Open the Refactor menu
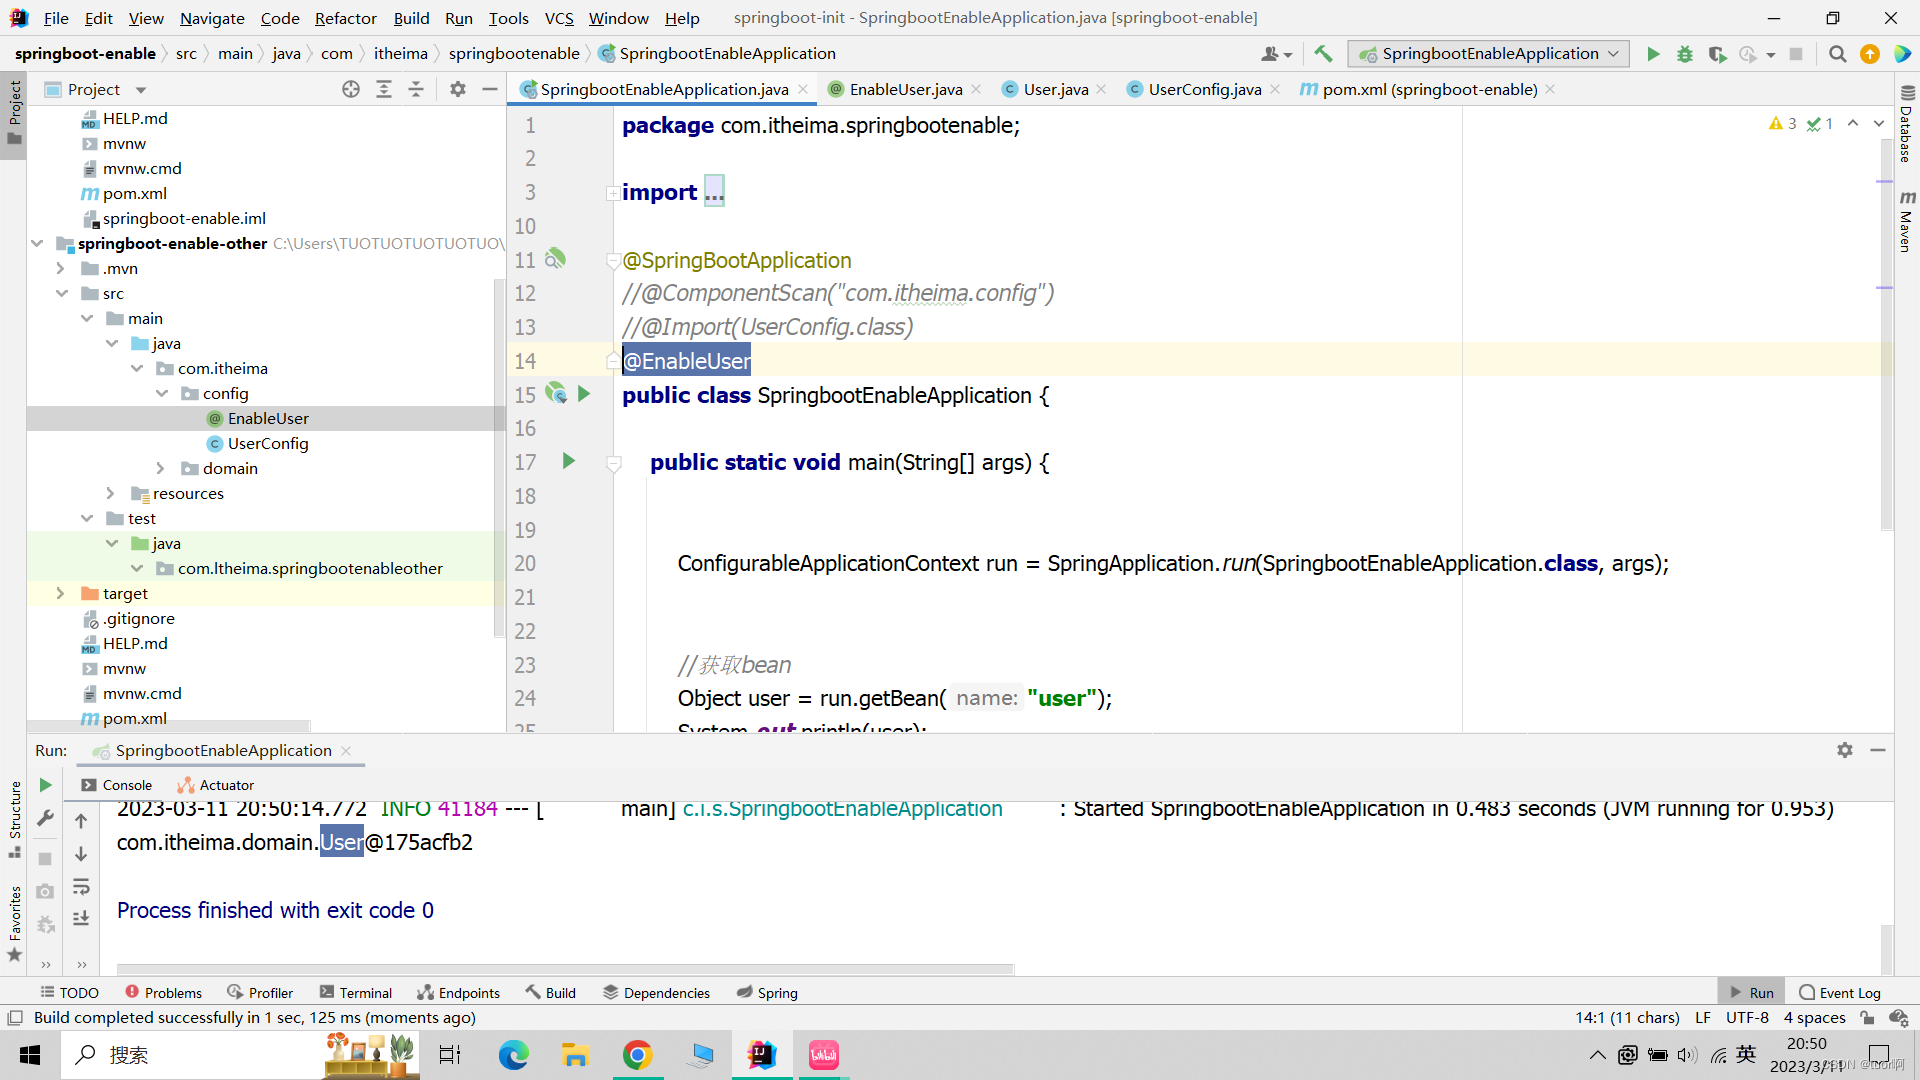This screenshot has width=1920, height=1080. pyautogui.click(x=345, y=18)
